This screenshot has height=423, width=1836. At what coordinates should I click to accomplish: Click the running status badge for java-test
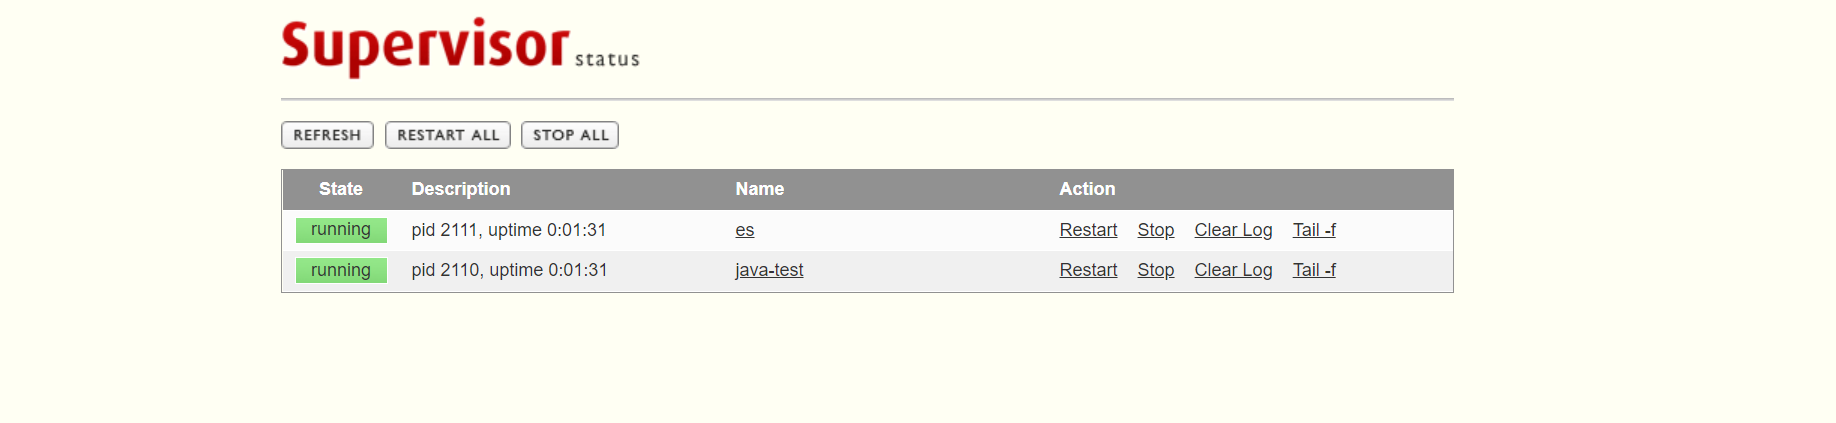[341, 270]
